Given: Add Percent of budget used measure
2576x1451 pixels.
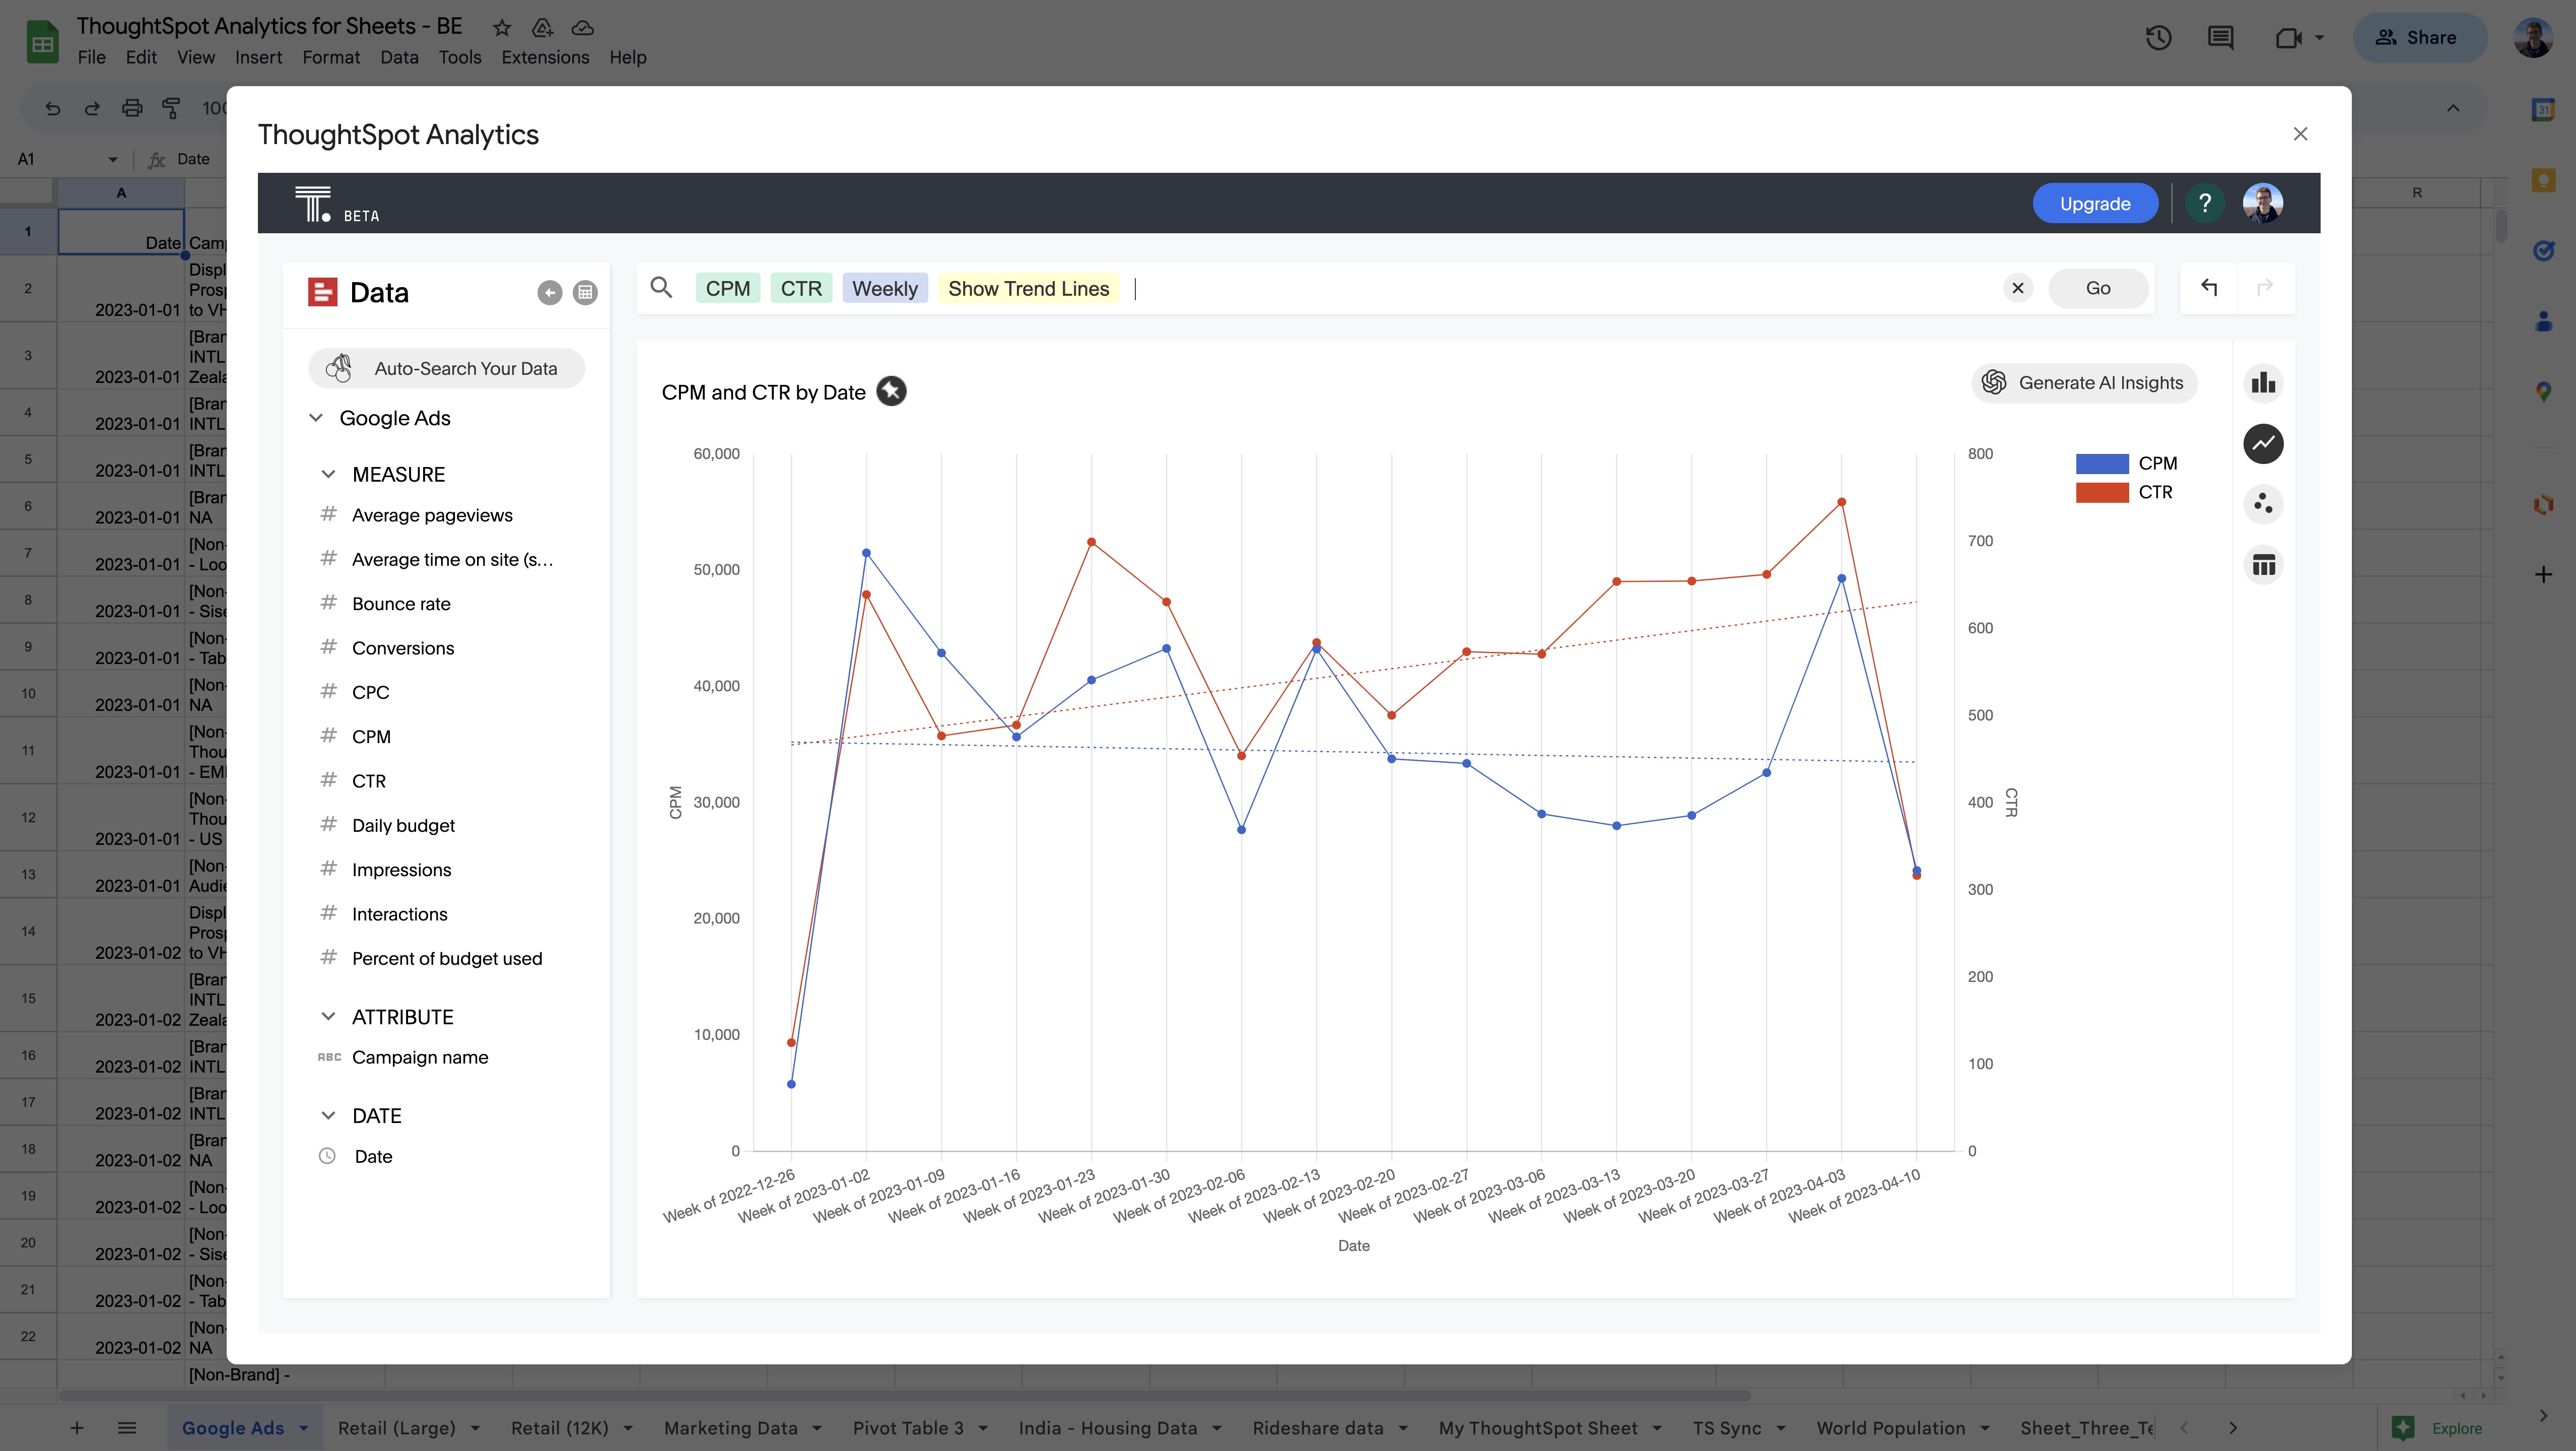Looking at the screenshot, I should click(447, 959).
